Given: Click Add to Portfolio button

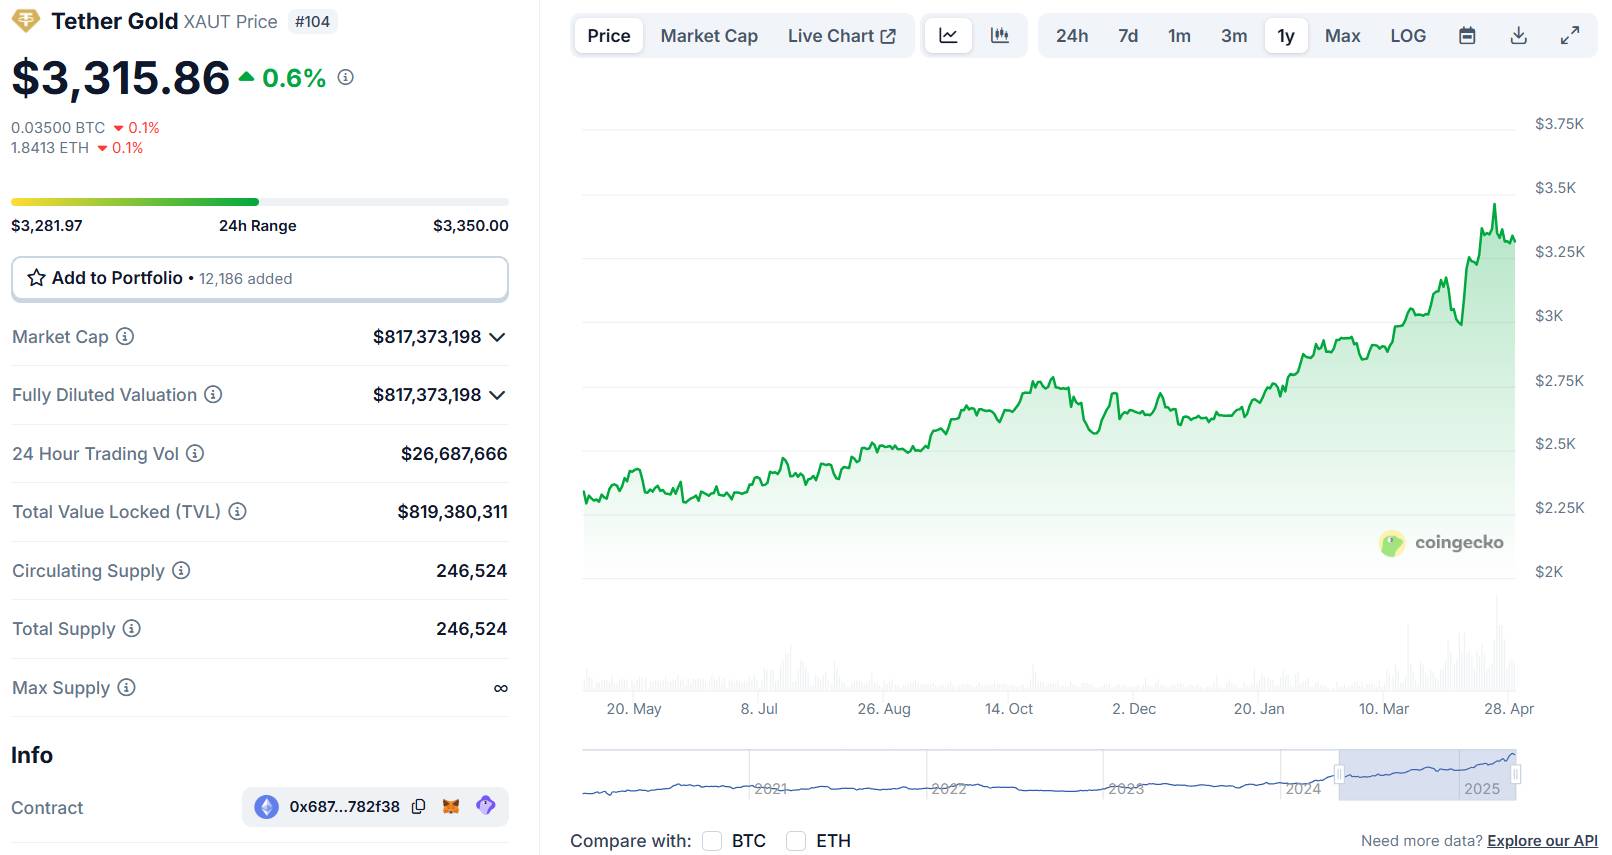Looking at the screenshot, I should click(260, 278).
